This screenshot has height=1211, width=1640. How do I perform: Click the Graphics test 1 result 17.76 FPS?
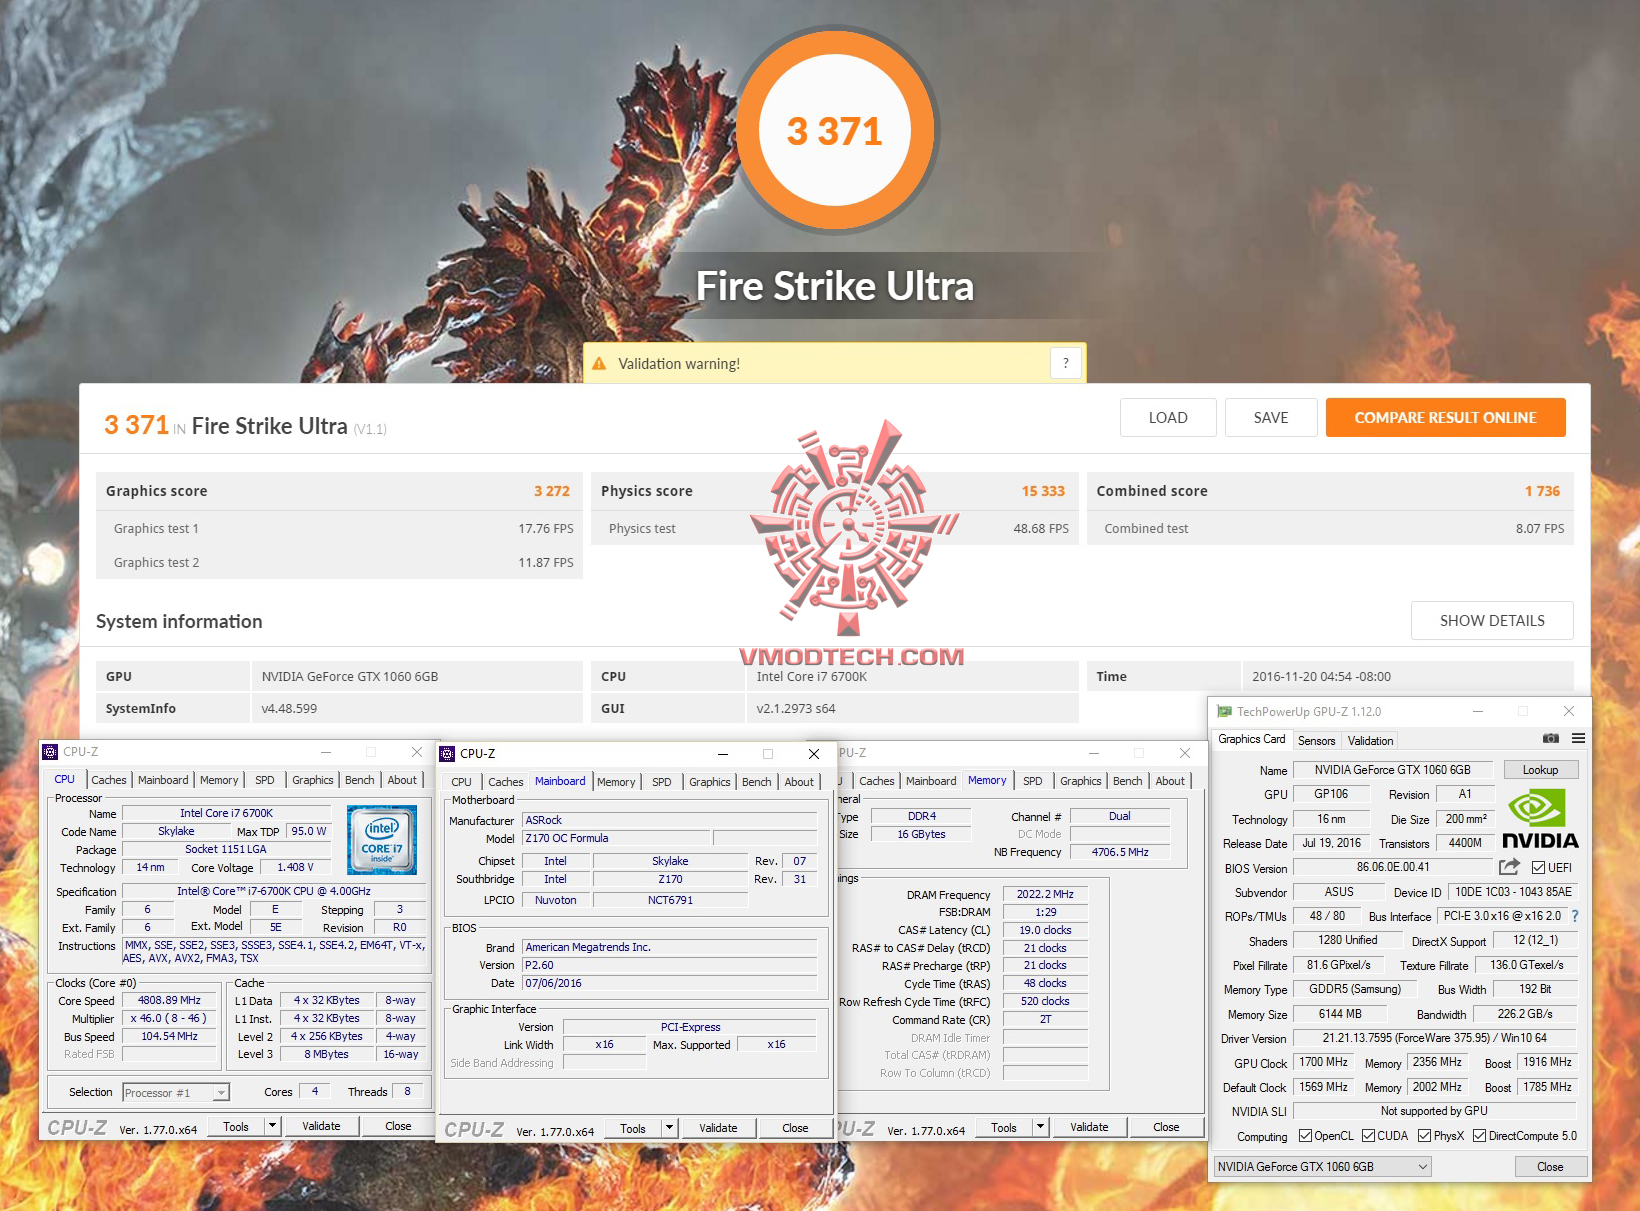coord(546,528)
